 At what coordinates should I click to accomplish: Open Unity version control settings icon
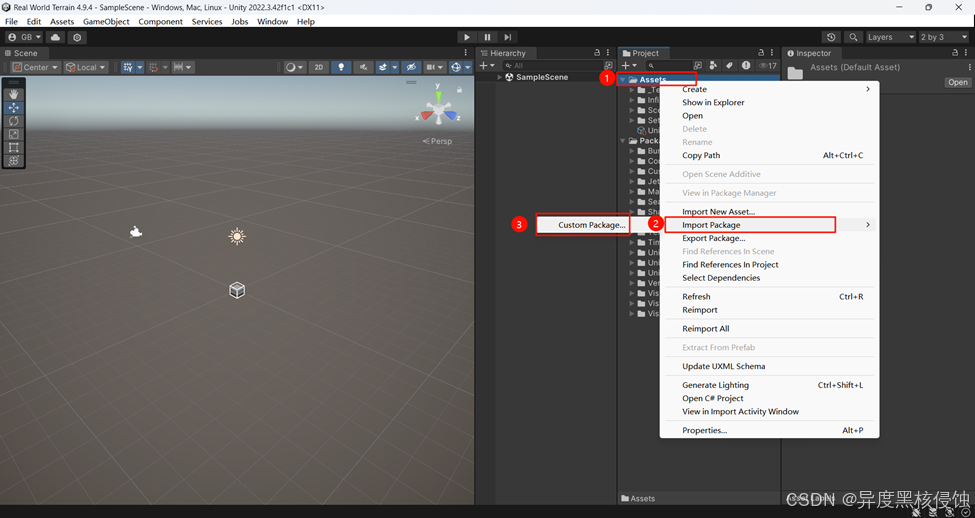(77, 37)
